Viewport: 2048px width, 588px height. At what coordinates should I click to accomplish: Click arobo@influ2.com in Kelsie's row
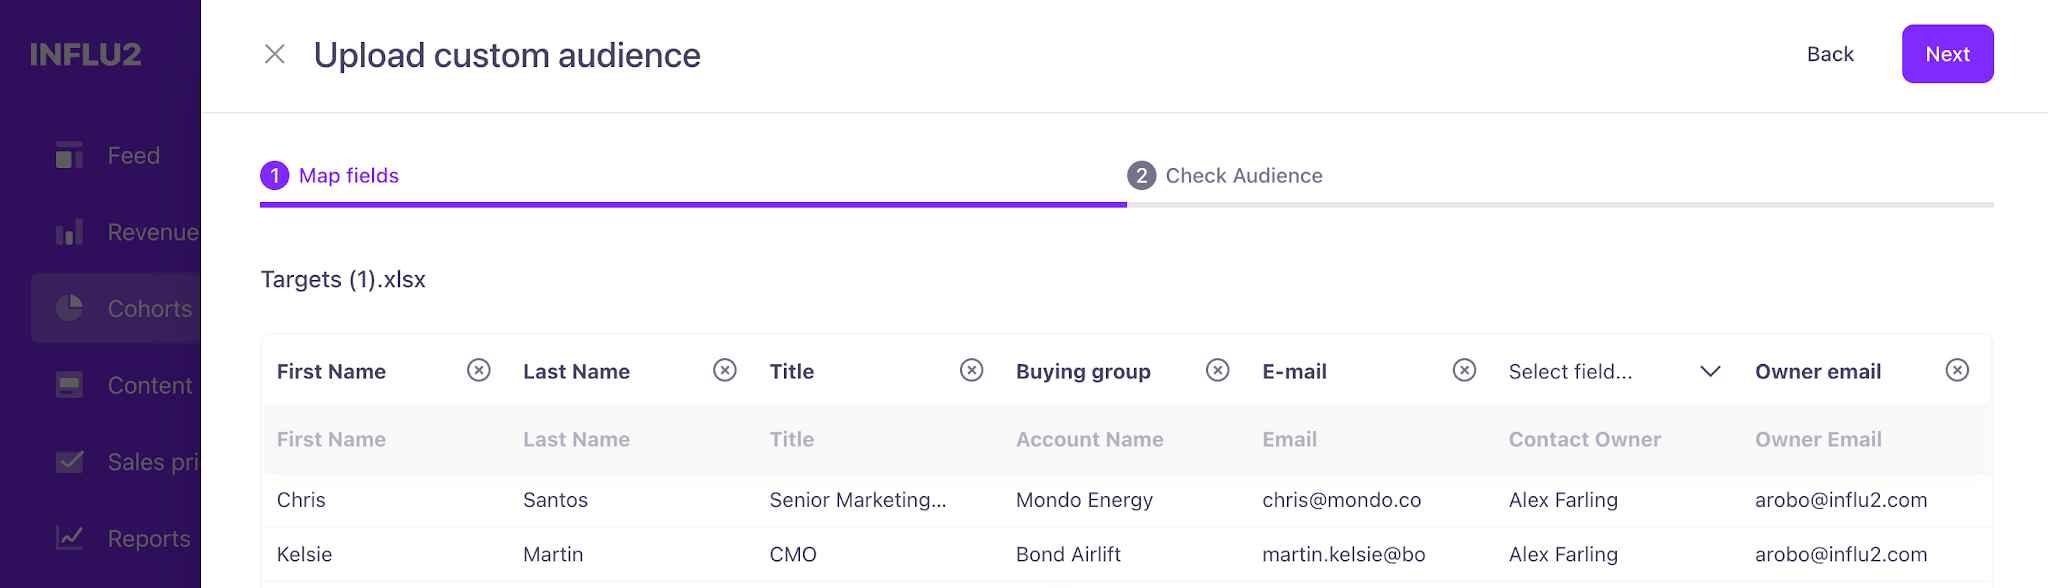coord(1841,554)
